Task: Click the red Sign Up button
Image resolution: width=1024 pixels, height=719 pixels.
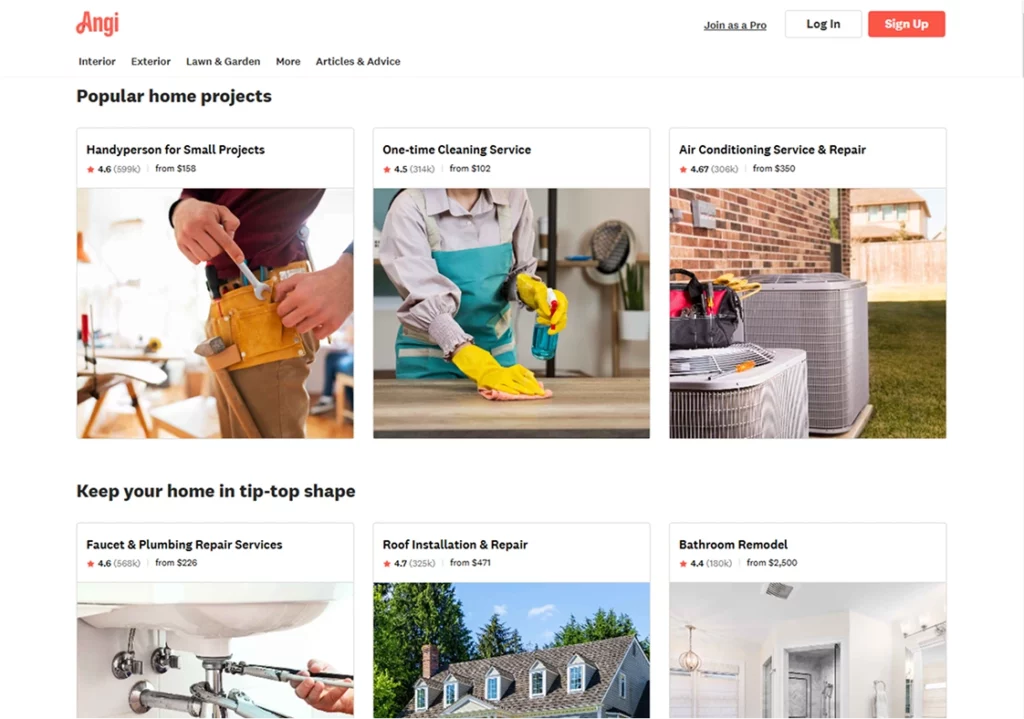Action: tap(906, 24)
